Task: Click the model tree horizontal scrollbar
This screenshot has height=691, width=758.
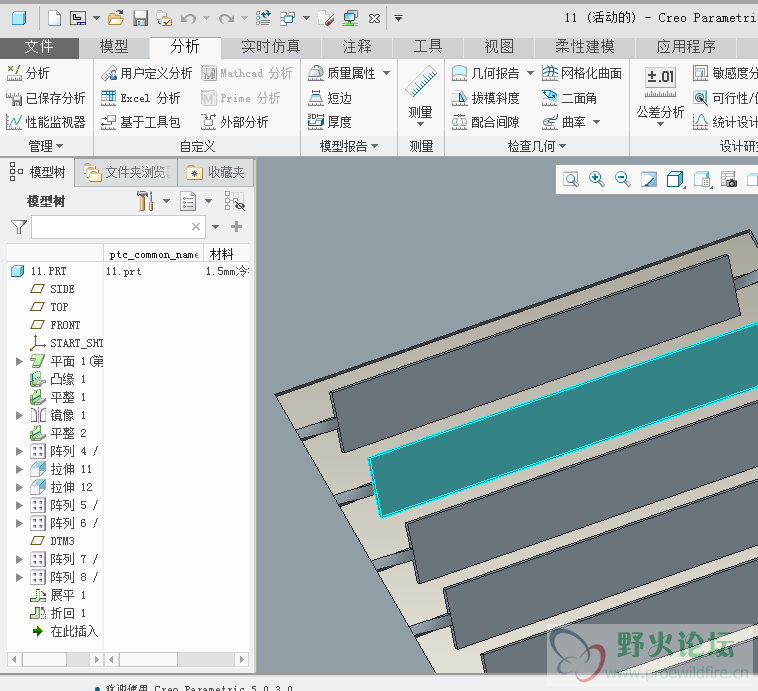Action: coord(56,660)
